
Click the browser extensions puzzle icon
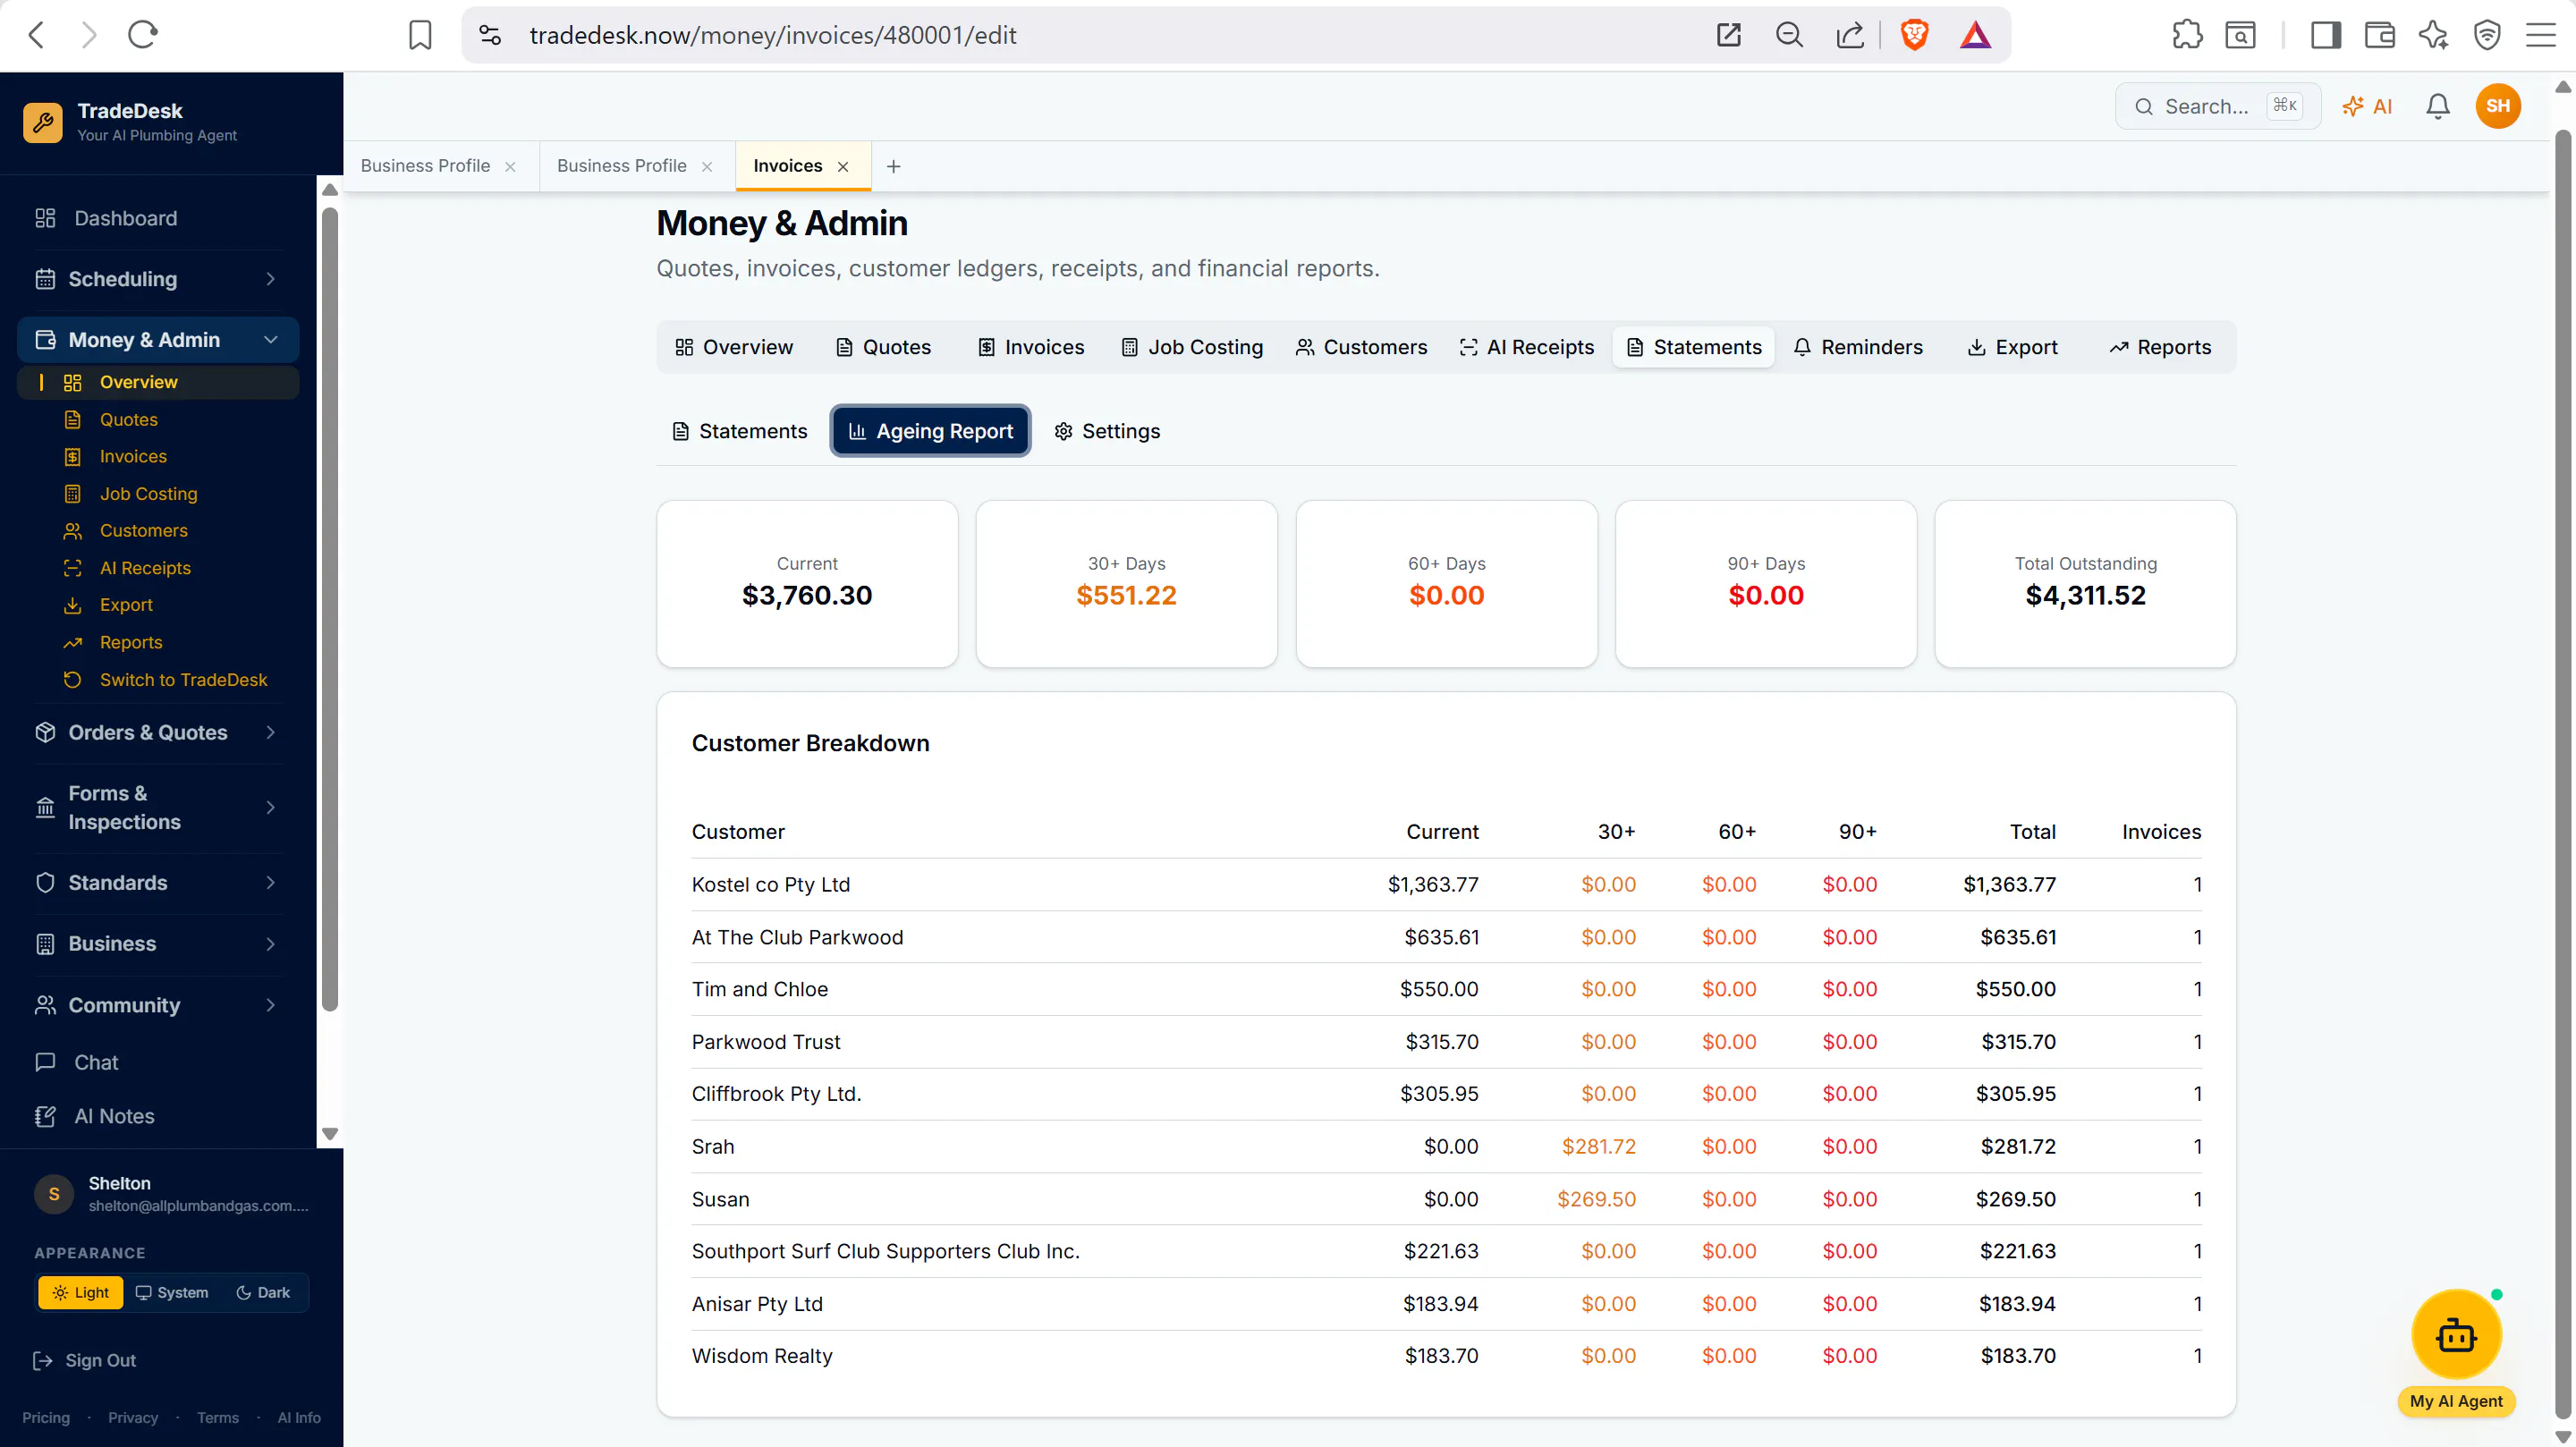(x=2187, y=35)
